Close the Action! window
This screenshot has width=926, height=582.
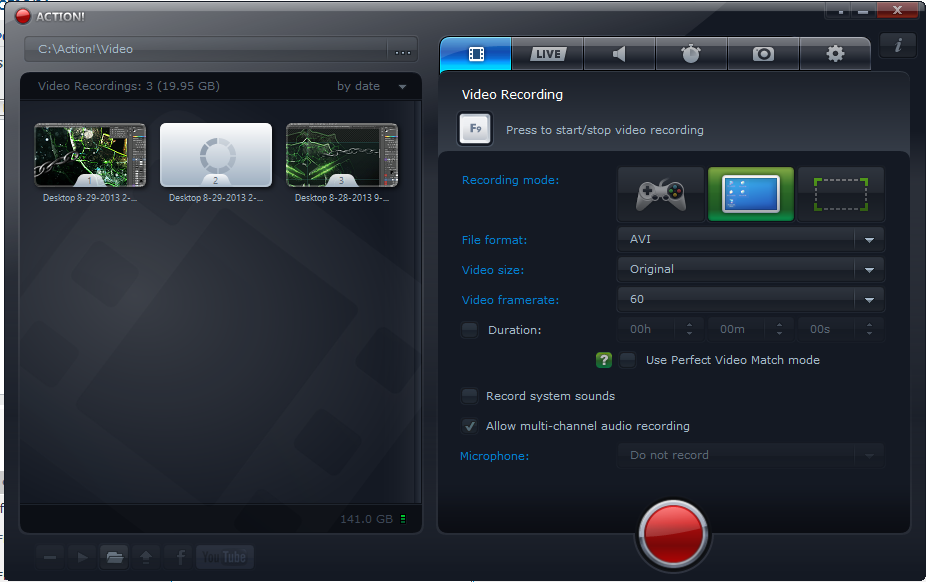pos(897,10)
